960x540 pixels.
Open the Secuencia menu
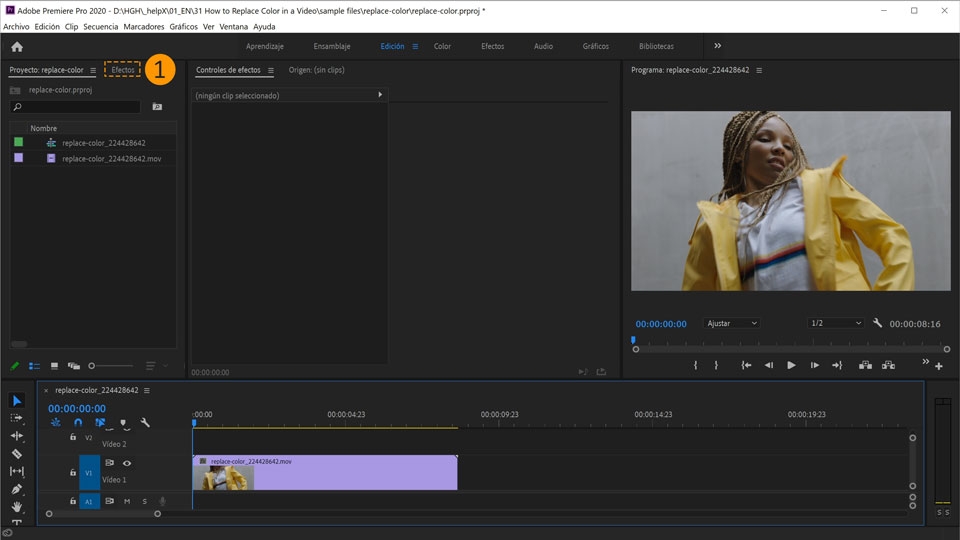(x=100, y=26)
